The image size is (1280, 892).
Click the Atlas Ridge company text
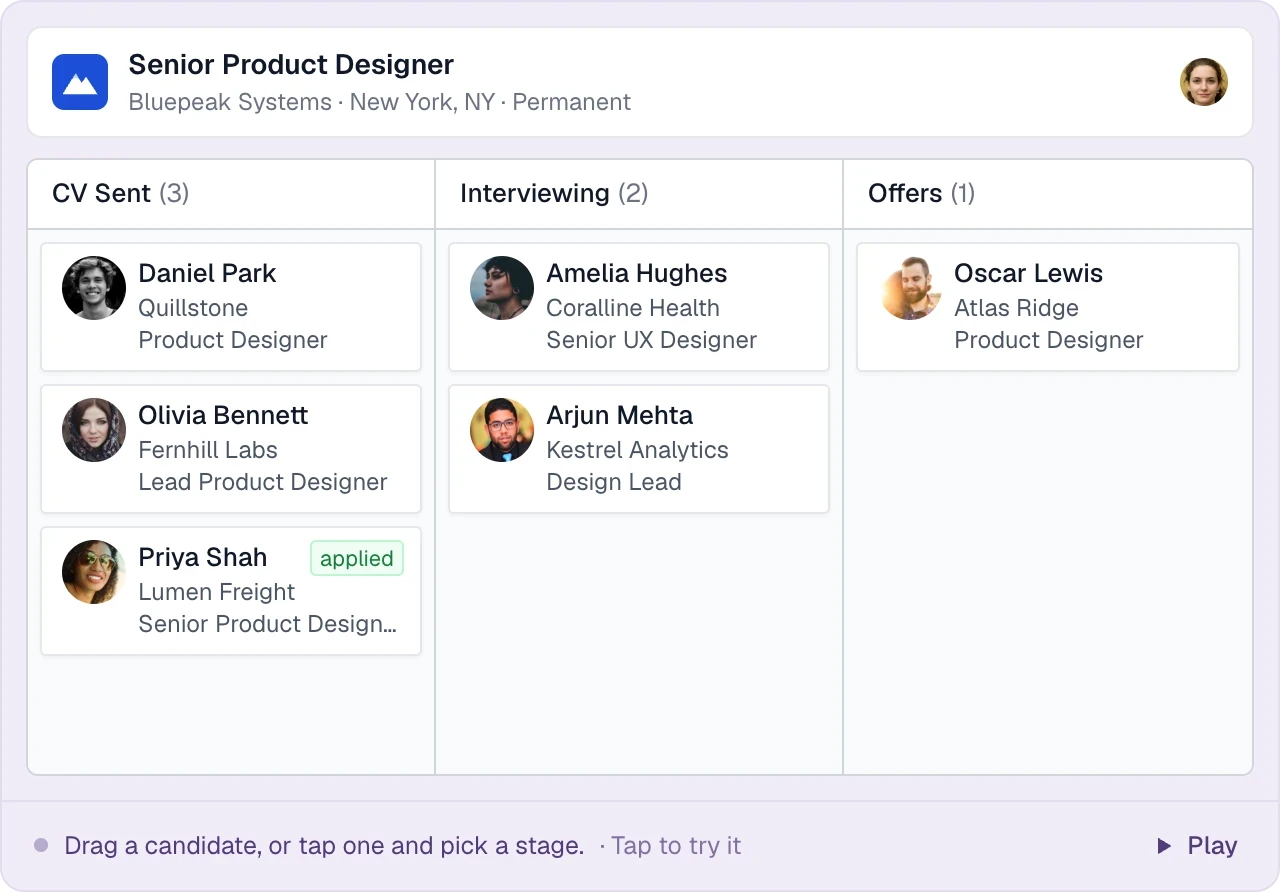click(x=1017, y=308)
